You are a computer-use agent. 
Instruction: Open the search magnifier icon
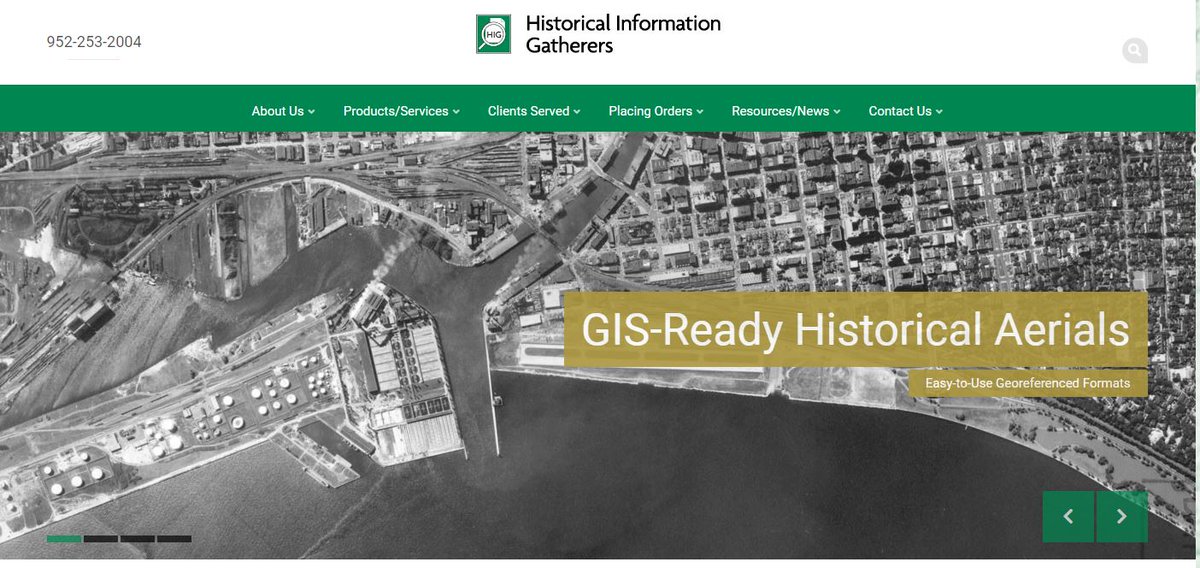pos(1134,50)
